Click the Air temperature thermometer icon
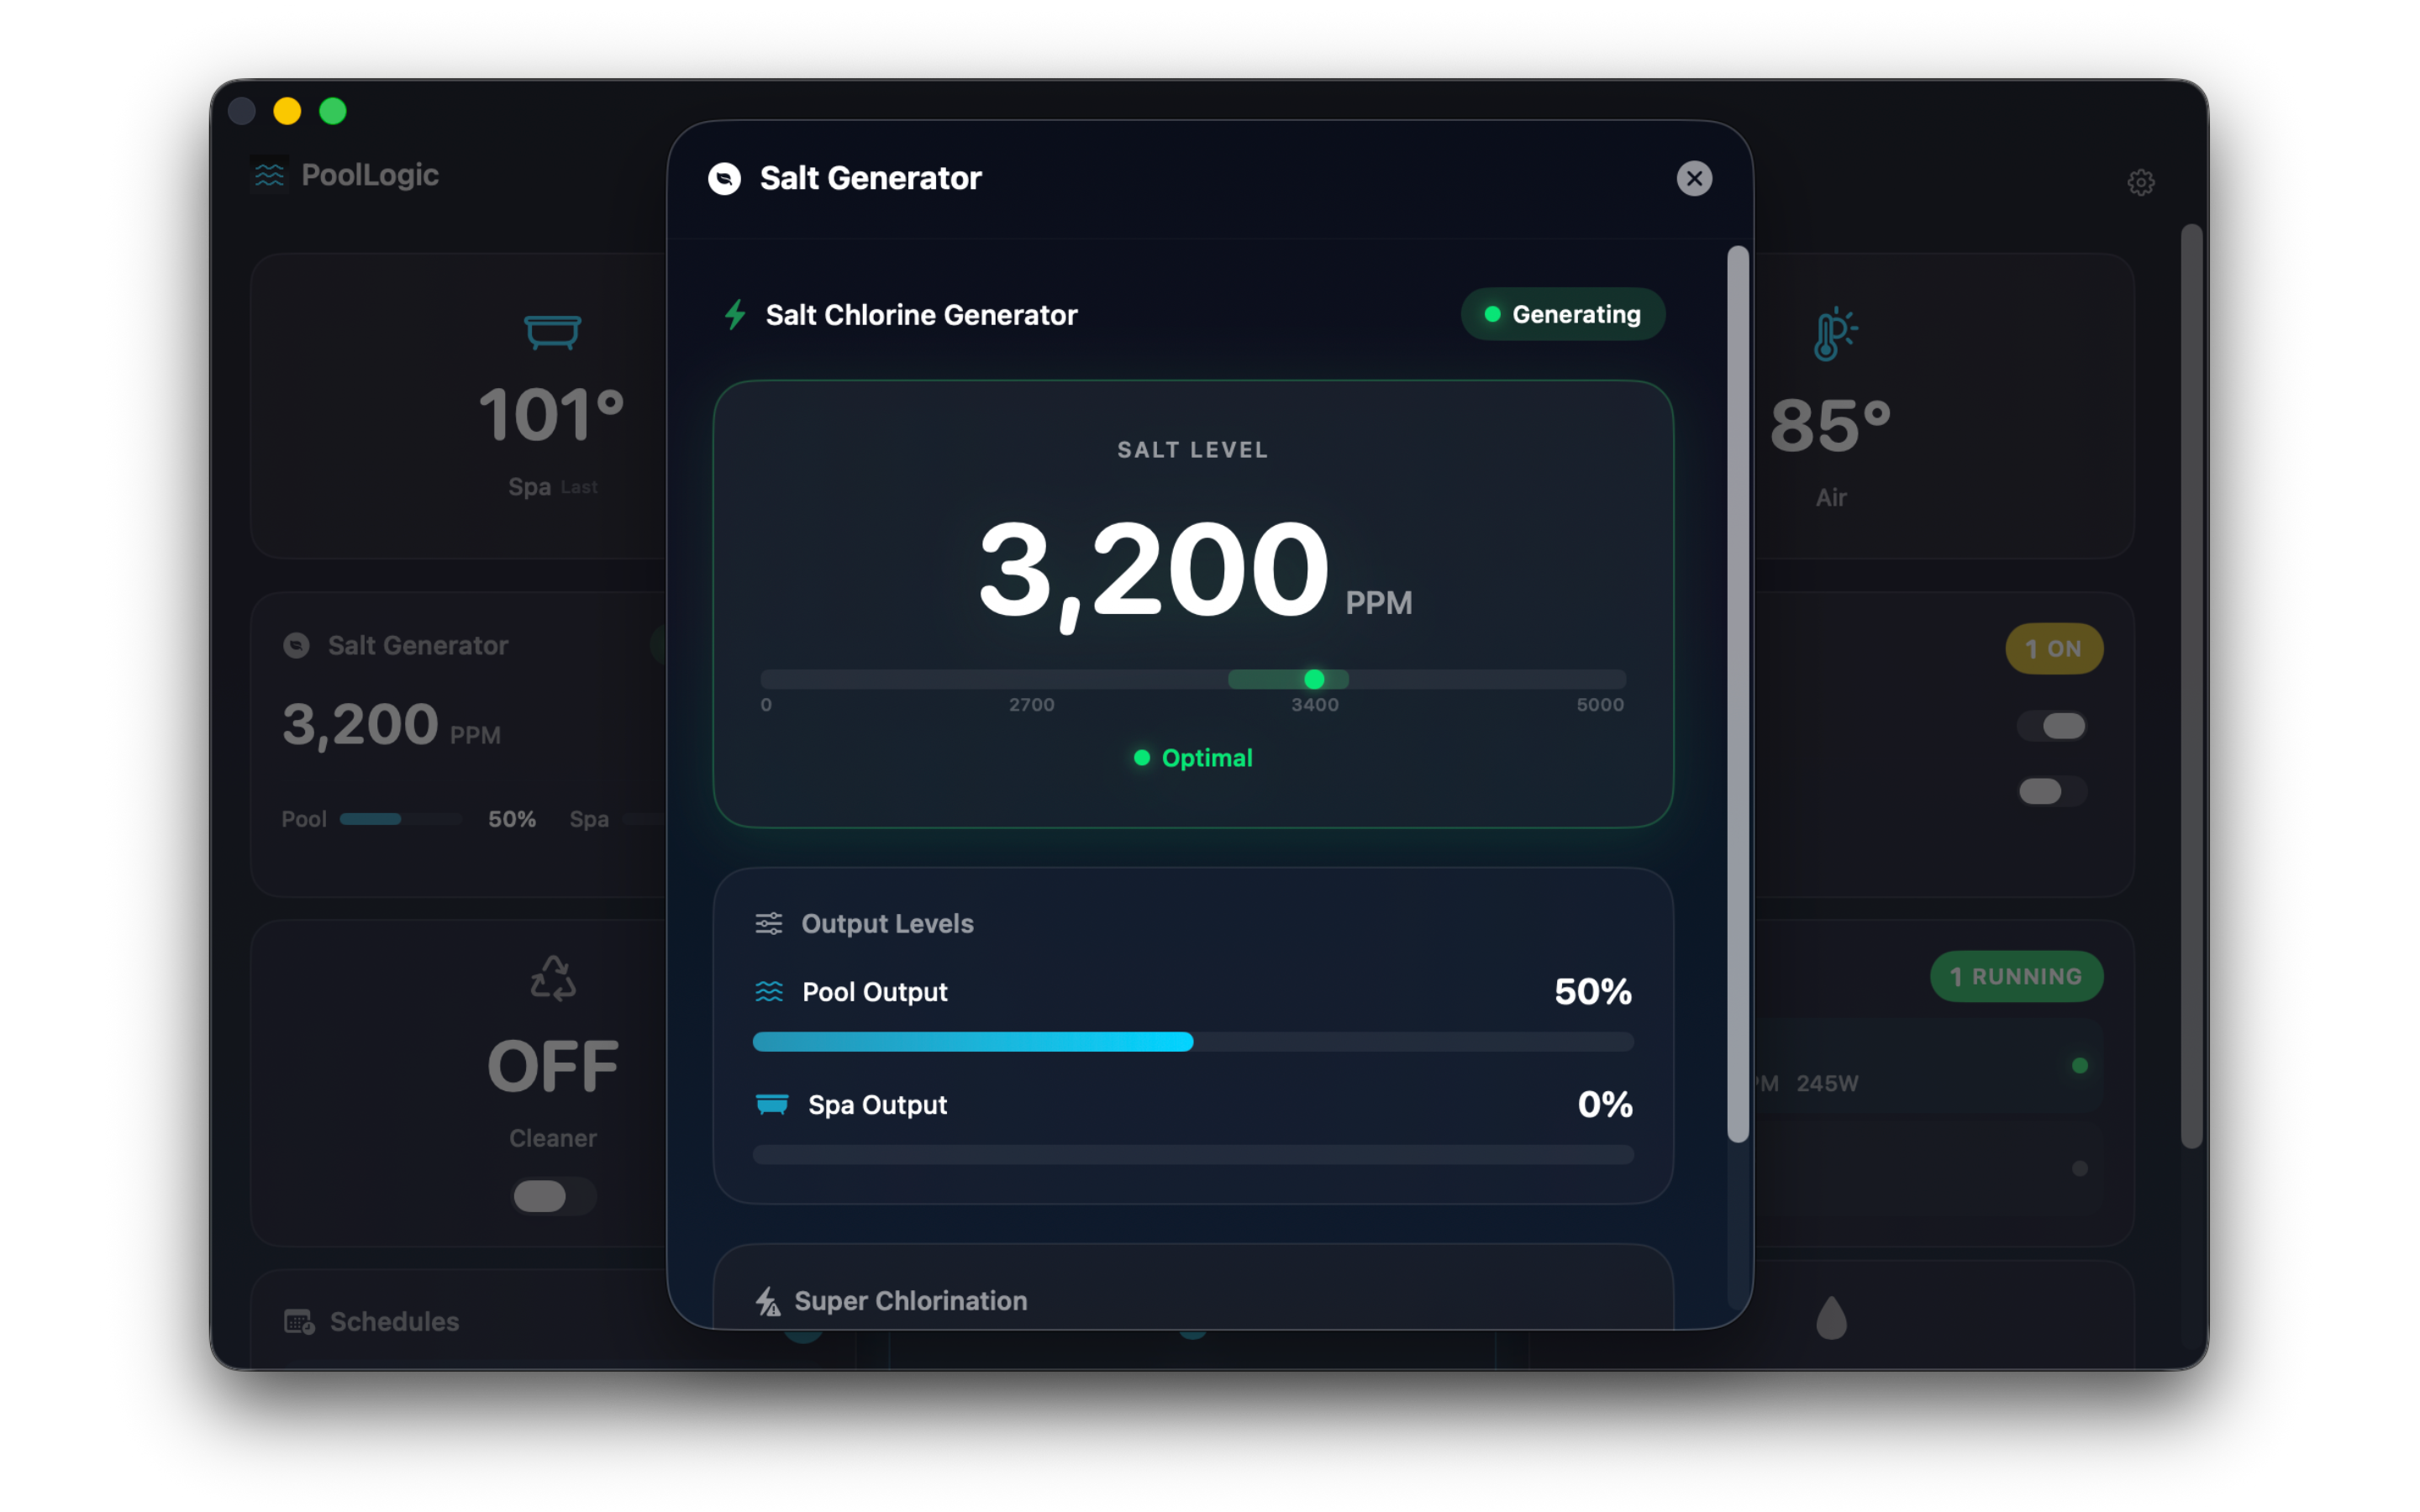 pyautogui.click(x=1831, y=331)
